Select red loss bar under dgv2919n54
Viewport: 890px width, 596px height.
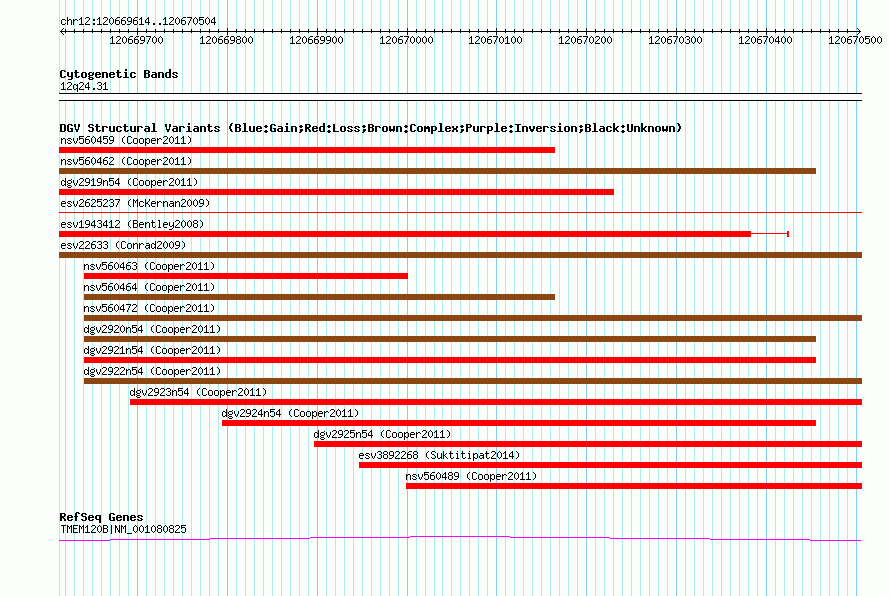(337, 192)
